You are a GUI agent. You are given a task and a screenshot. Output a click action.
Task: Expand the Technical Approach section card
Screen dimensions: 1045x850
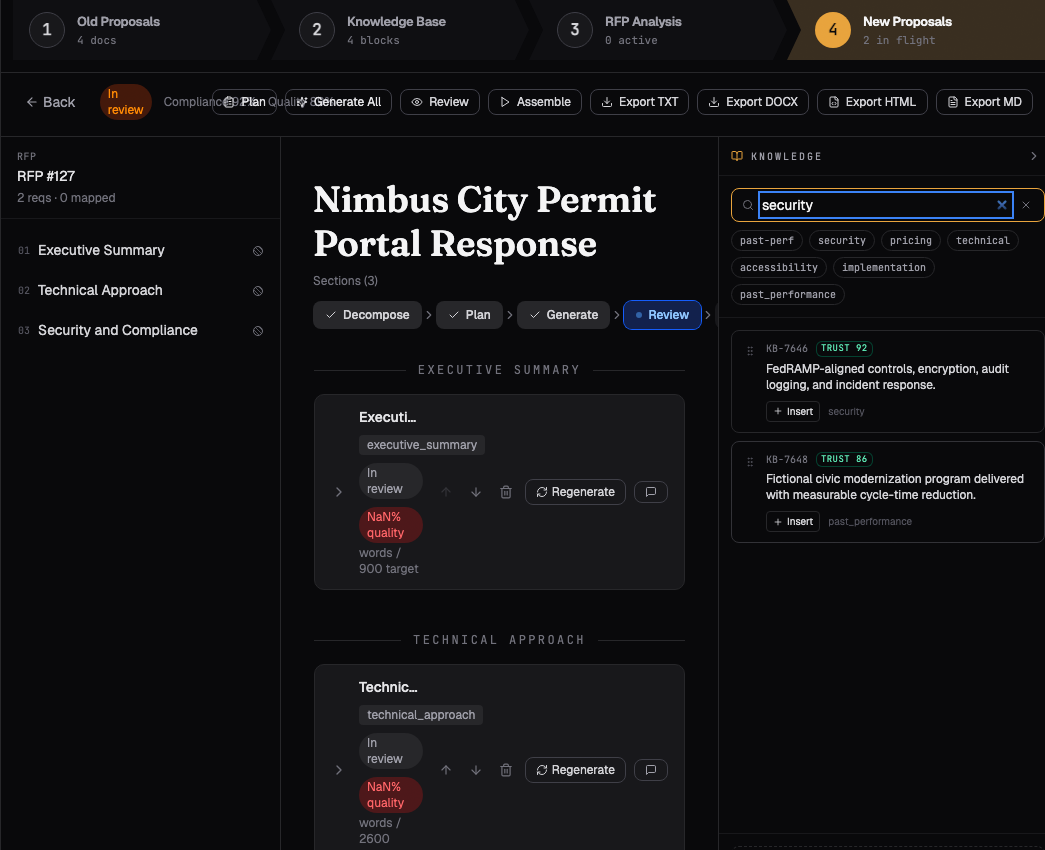pyautogui.click(x=339, y=770)
